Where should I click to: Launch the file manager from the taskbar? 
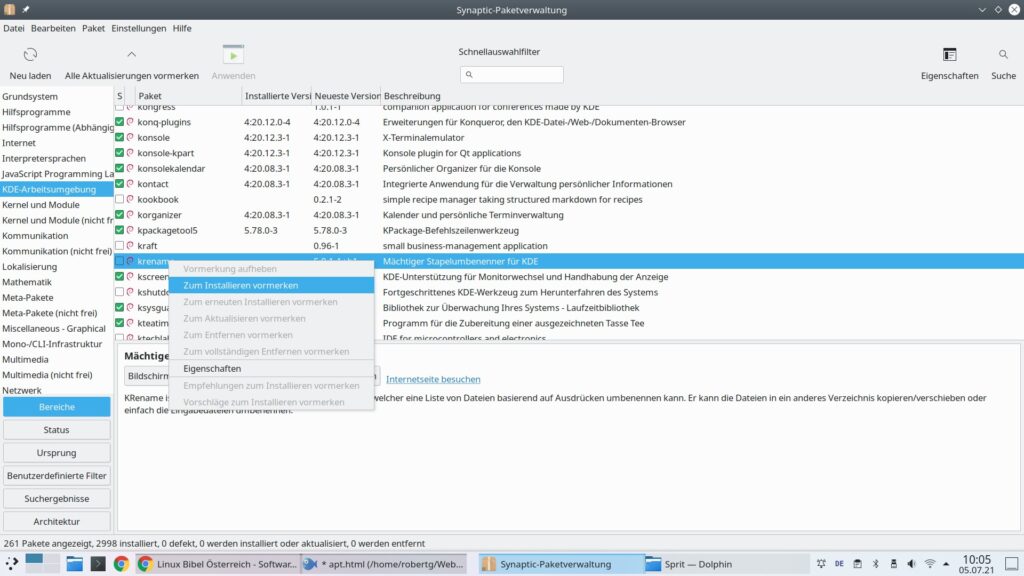[x=74, y=564]
